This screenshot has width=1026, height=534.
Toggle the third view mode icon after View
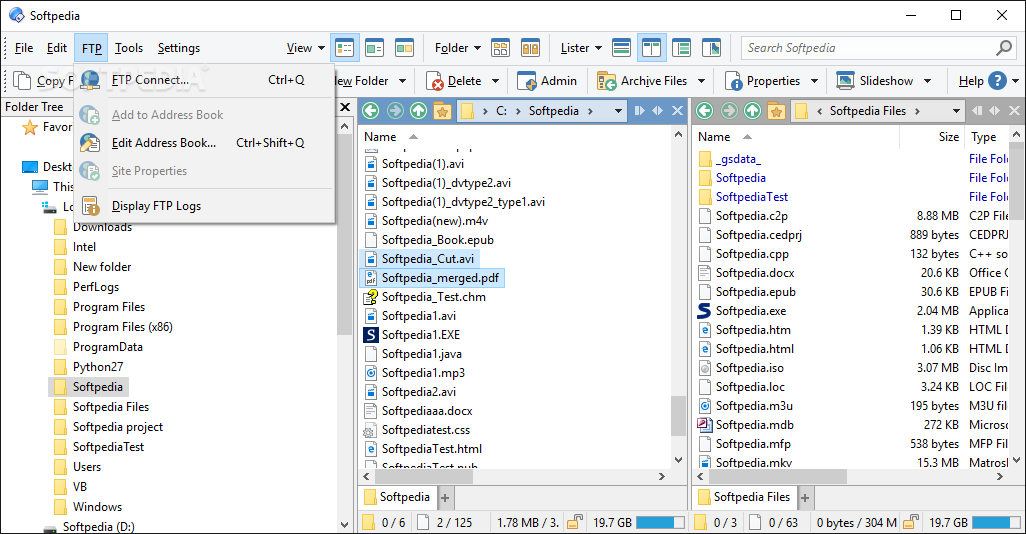click(404, 48)
